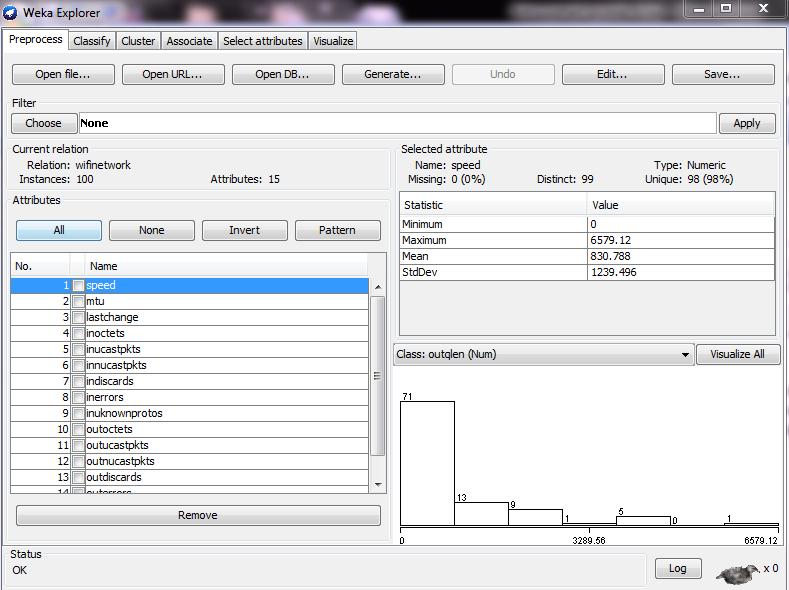Image resolution: width=789 pixels, height=590 pixels.
Task: Check the inunknownprotos attribute checkbox
Action: tap(78, 413)
